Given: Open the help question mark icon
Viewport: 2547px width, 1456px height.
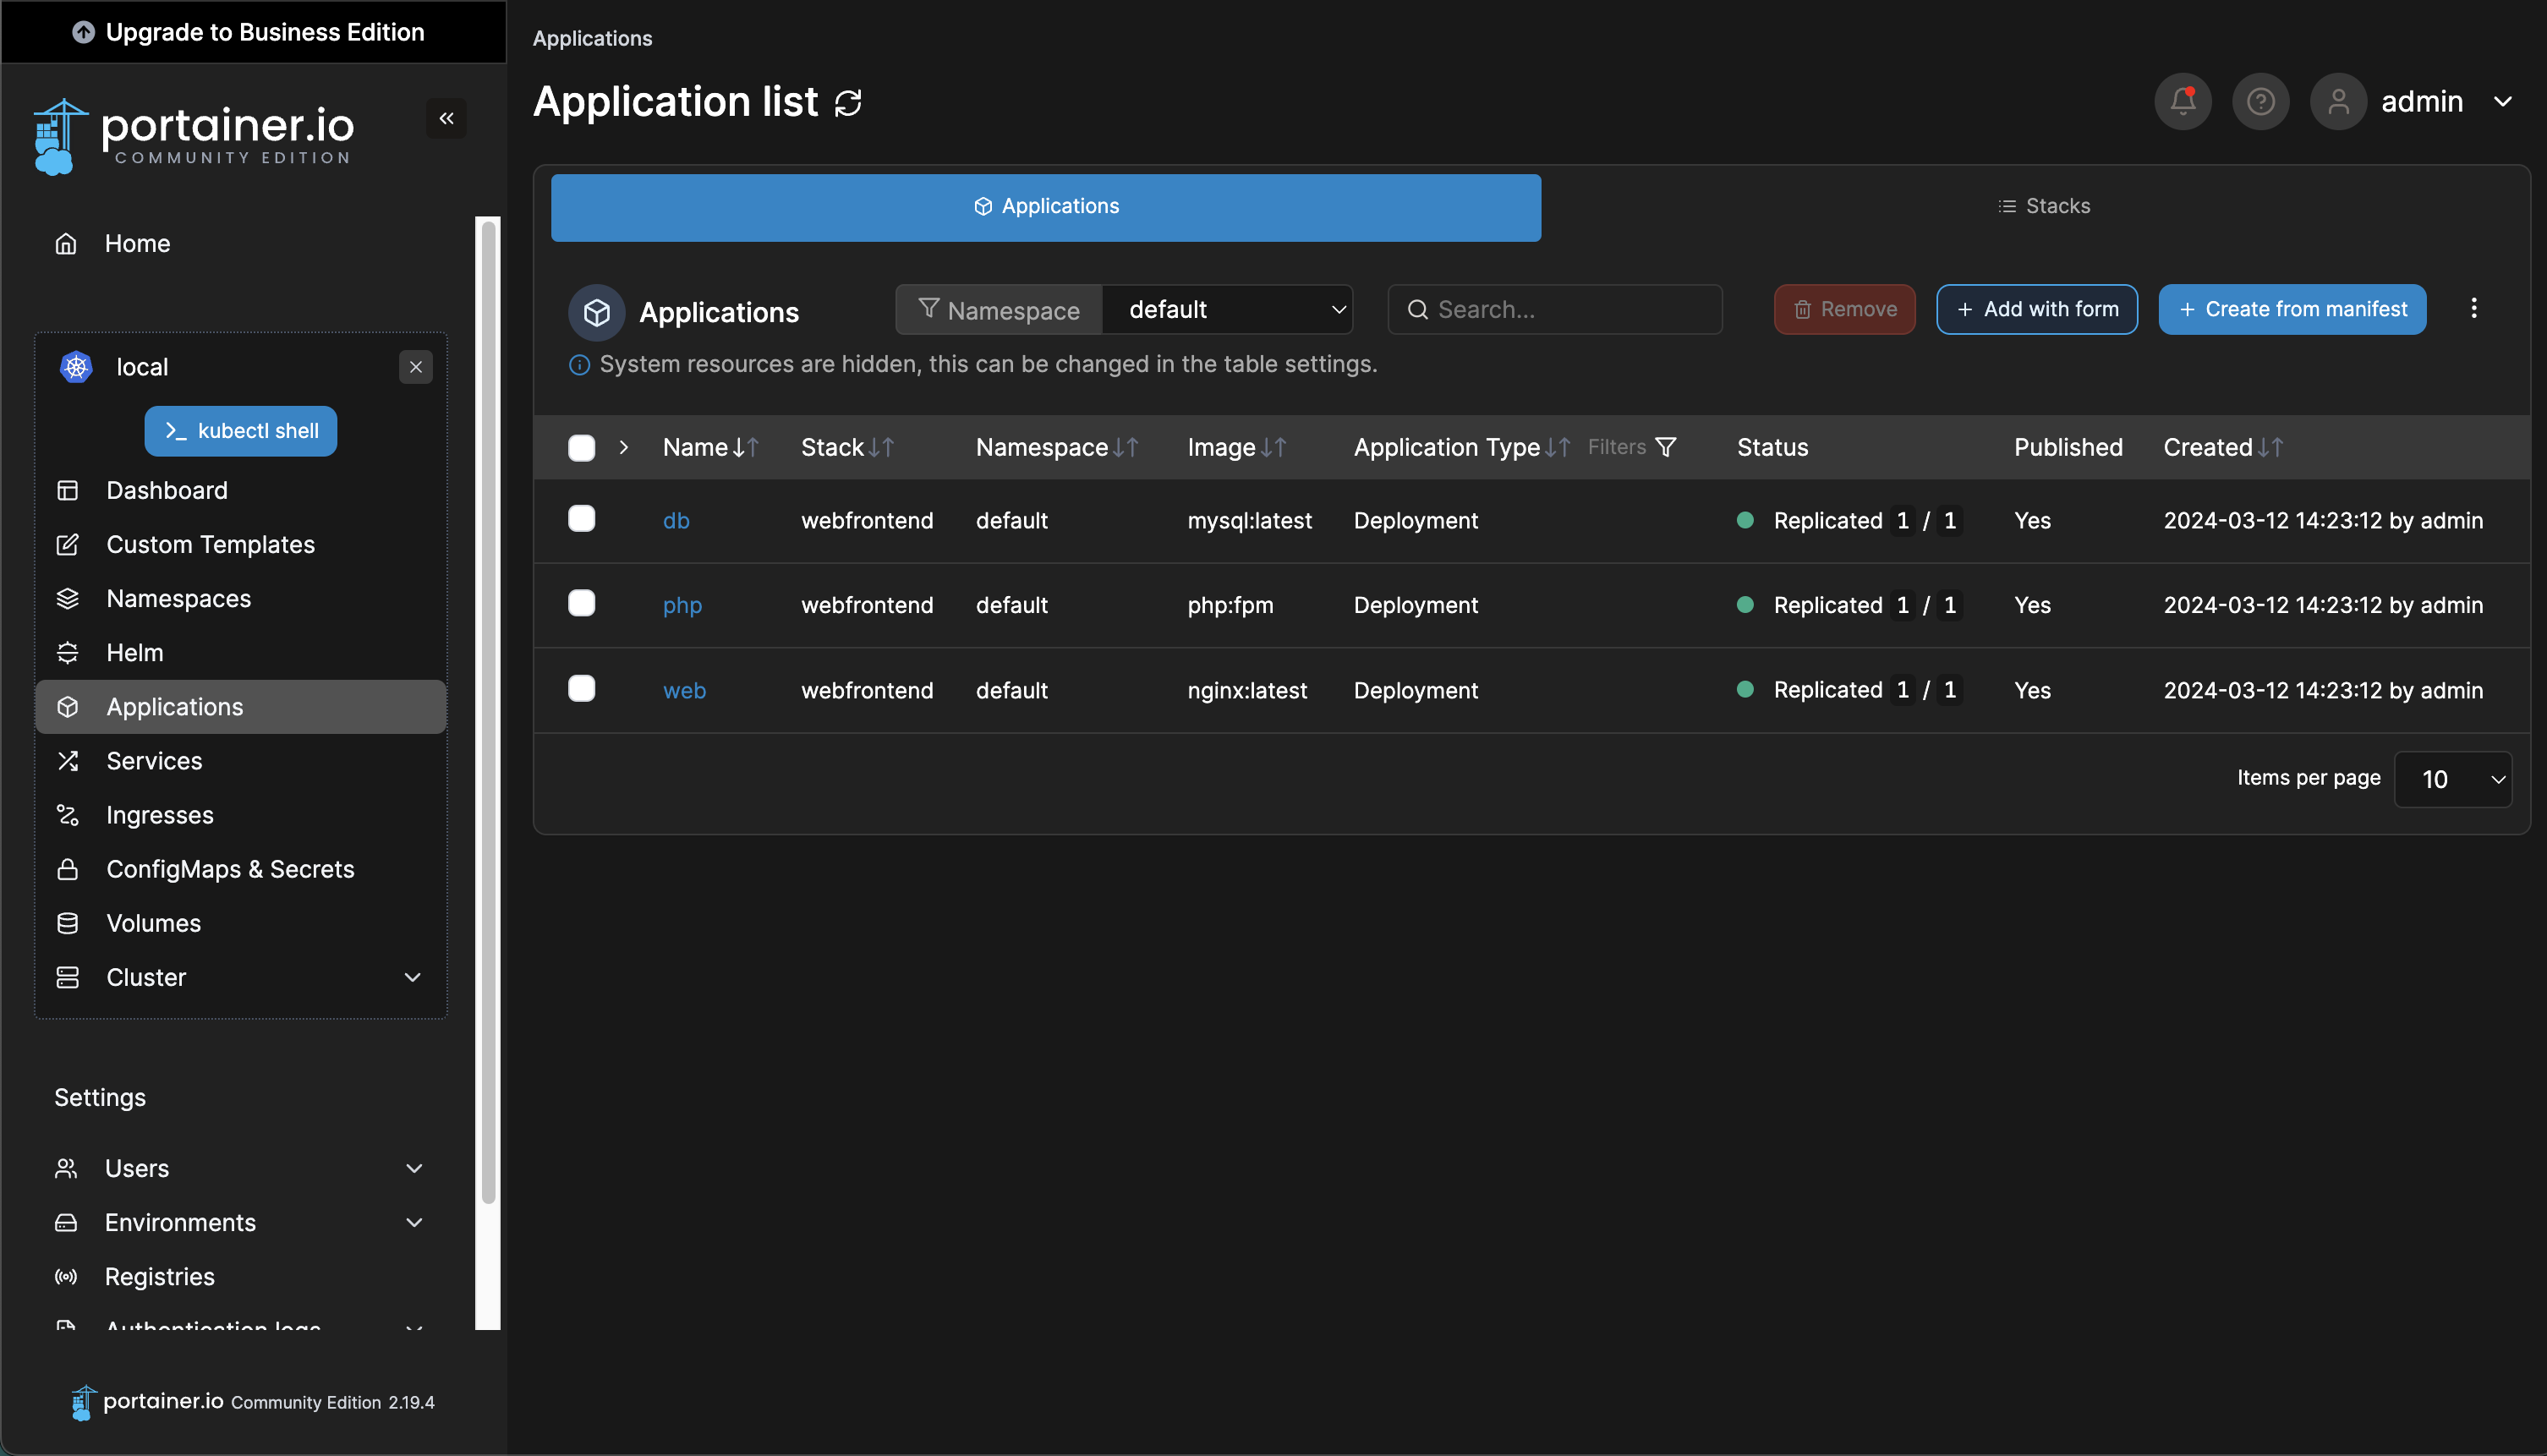Looking at the screenshot, I should coord(2260,101).
